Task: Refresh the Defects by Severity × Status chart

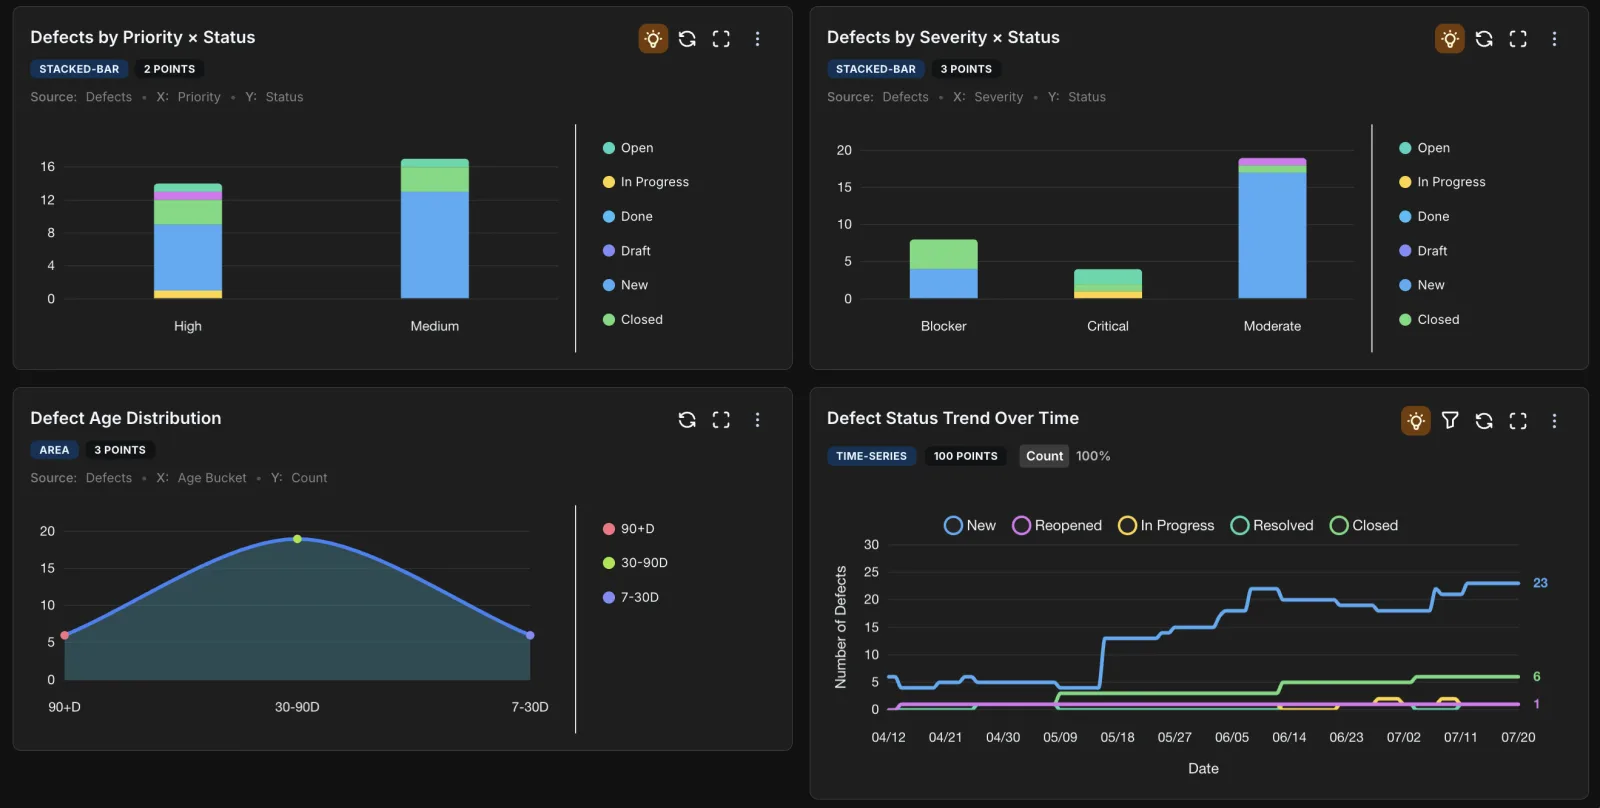Action: 1484,39
